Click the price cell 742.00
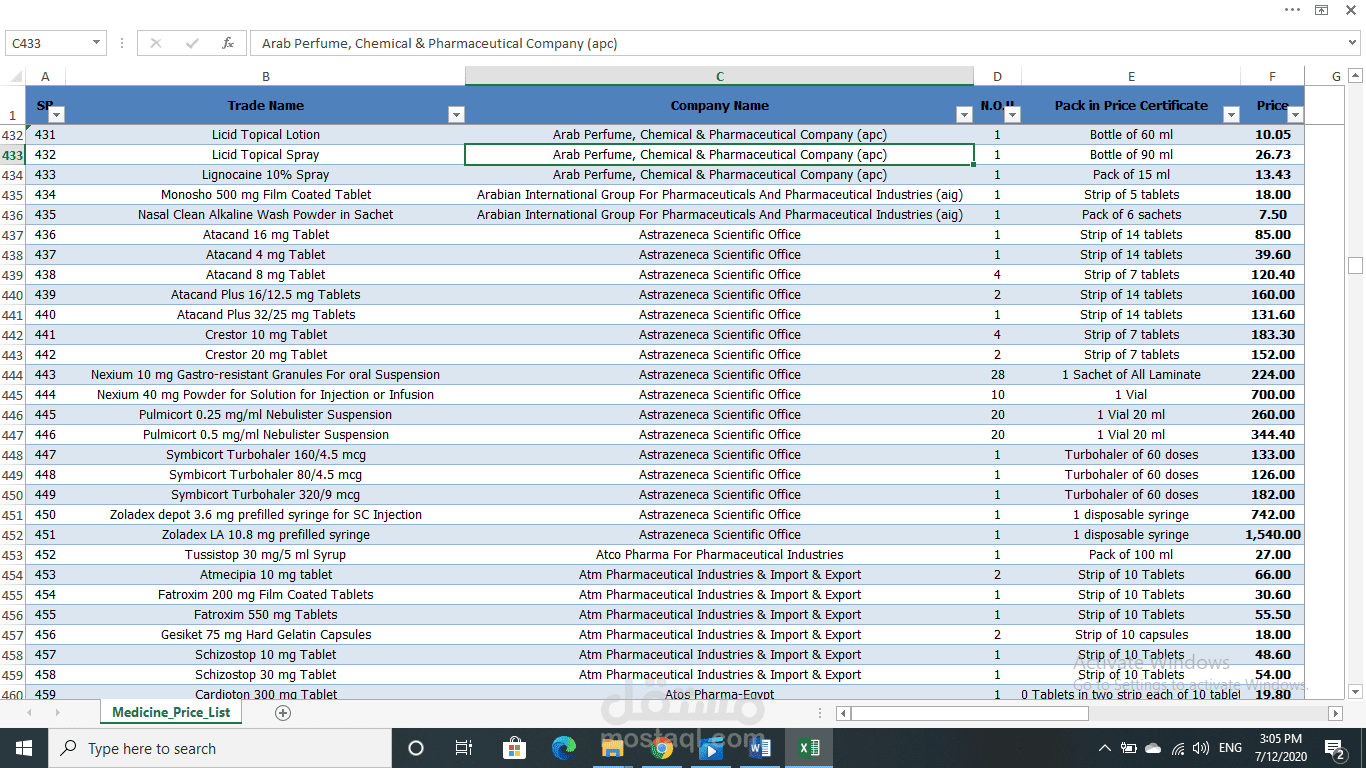Viewport: 1366px width, 768px height. [1273, 515]
